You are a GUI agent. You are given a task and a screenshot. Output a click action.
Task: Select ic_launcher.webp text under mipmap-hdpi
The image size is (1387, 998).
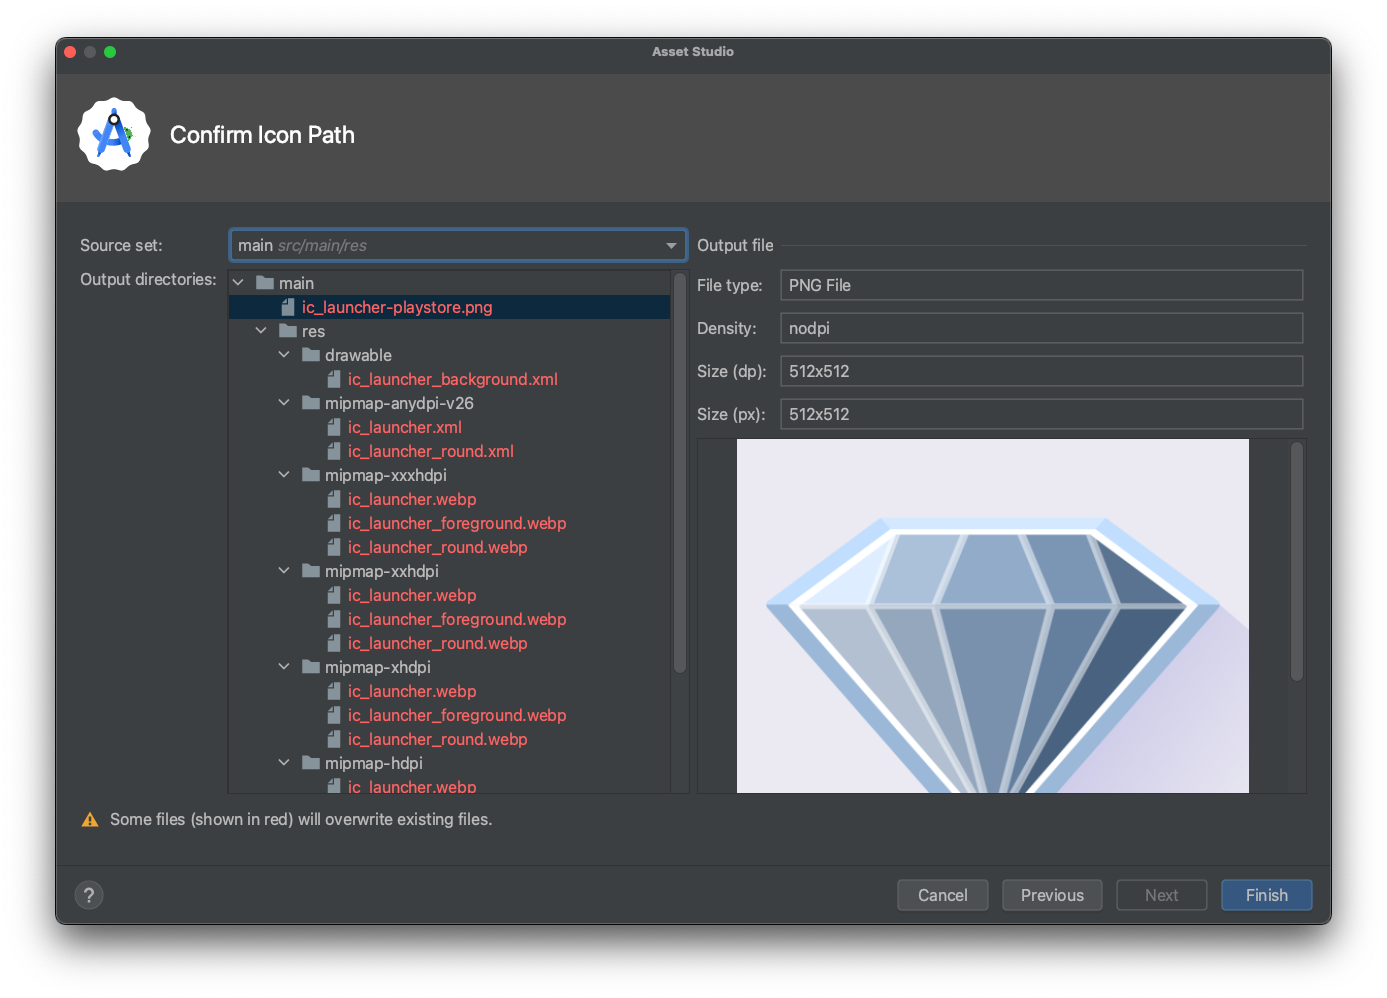[412, 786]
